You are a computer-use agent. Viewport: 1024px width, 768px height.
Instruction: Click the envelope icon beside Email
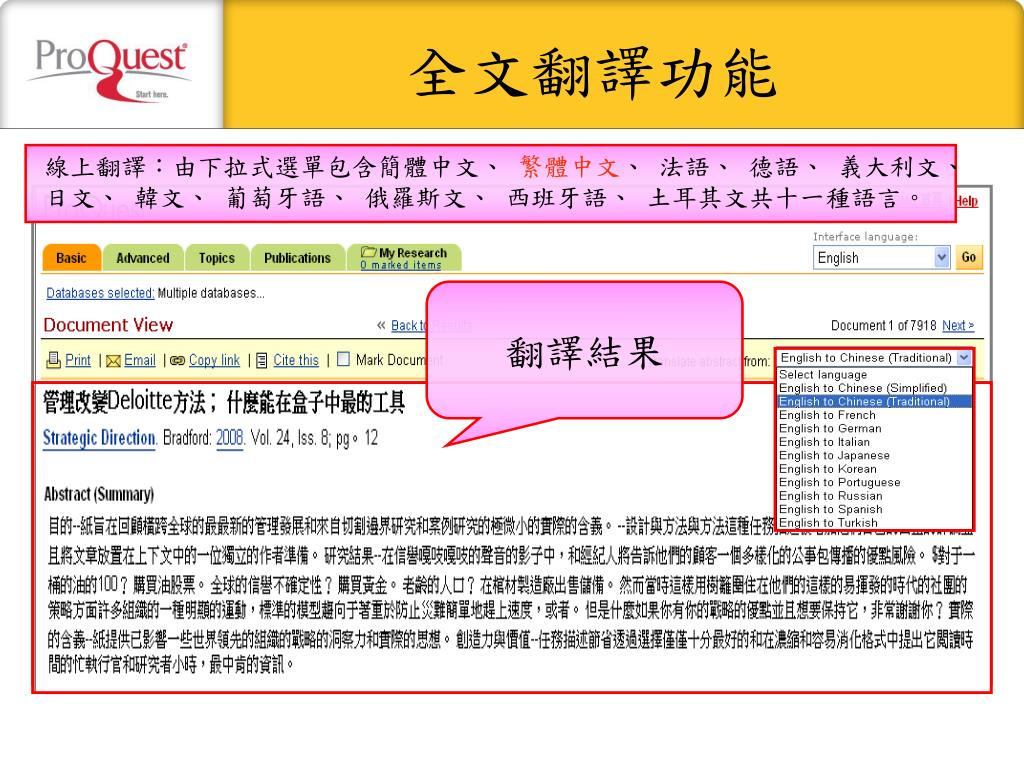pos(114,360)
